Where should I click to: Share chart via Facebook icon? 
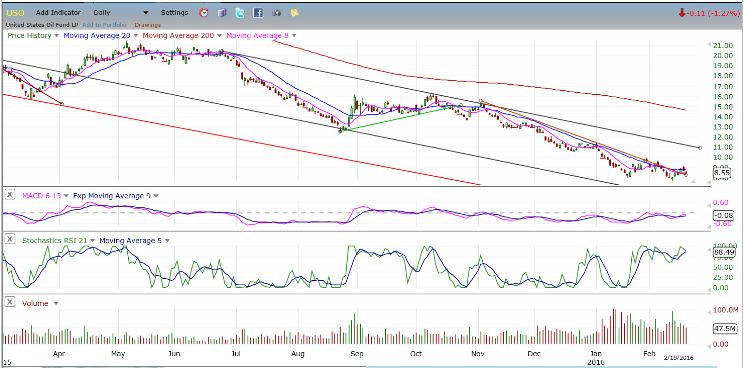pyautogui.click(x=258, y=13)
